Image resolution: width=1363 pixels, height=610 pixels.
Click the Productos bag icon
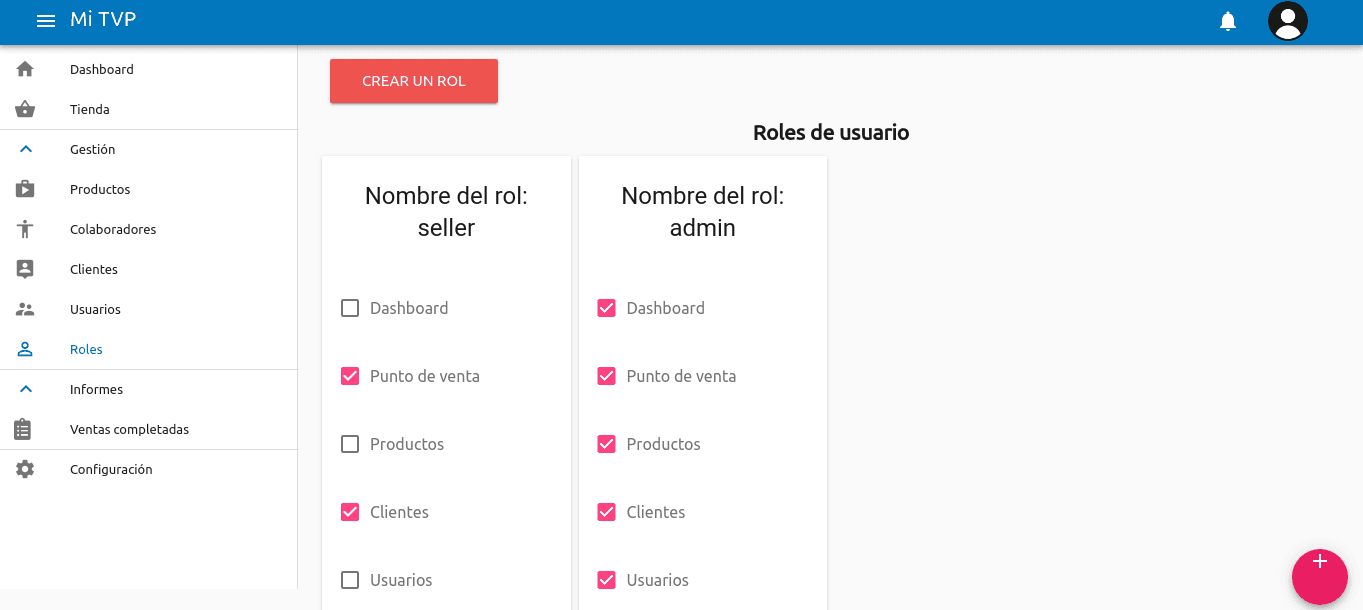point(25,189)
